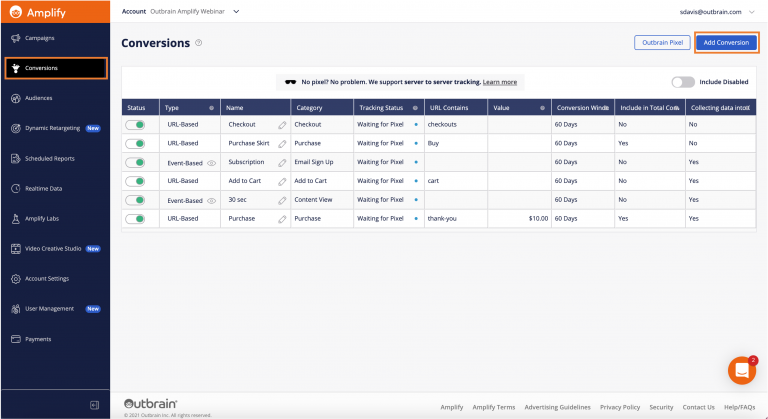Viewport: 768px width, 419px height.
Task: Click the New badge beside User Management
Action: pos(93,309)
